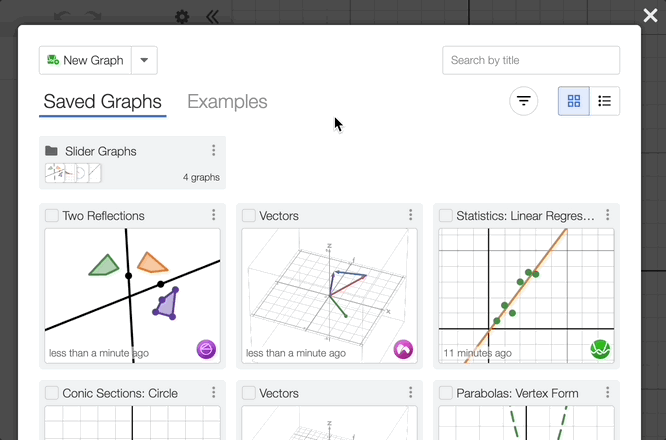This screenshot has width=666, height=440.
Task: Tick the Parabolas: Vertex Form checkbox
Action: point(446,393)
